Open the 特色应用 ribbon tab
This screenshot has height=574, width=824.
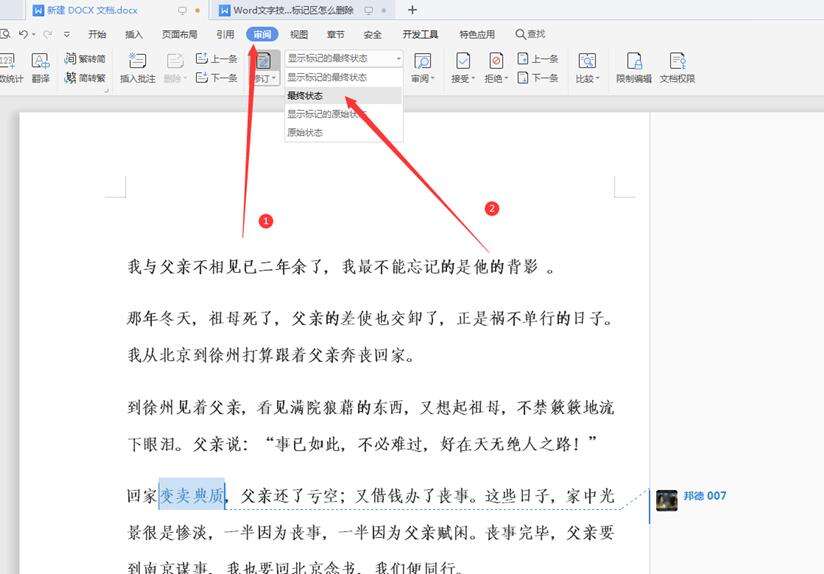[x=477, y=34]
